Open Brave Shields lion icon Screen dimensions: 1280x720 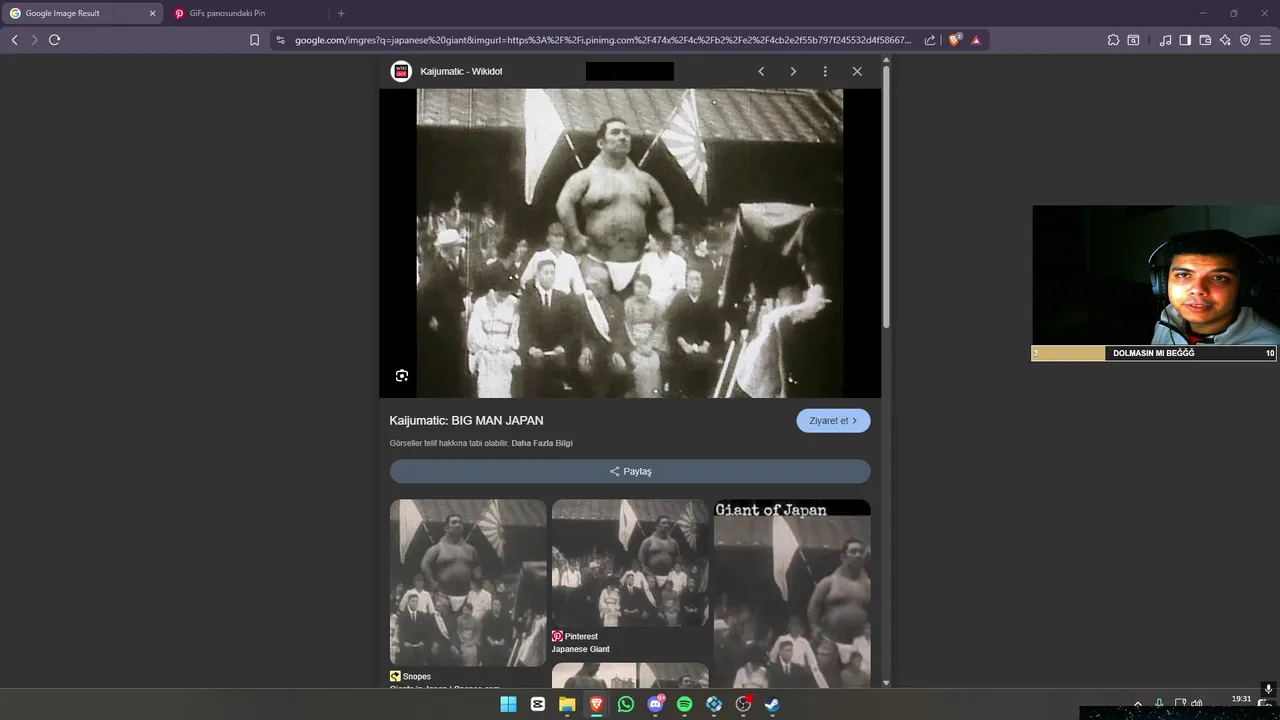click(x=955, y=40)
